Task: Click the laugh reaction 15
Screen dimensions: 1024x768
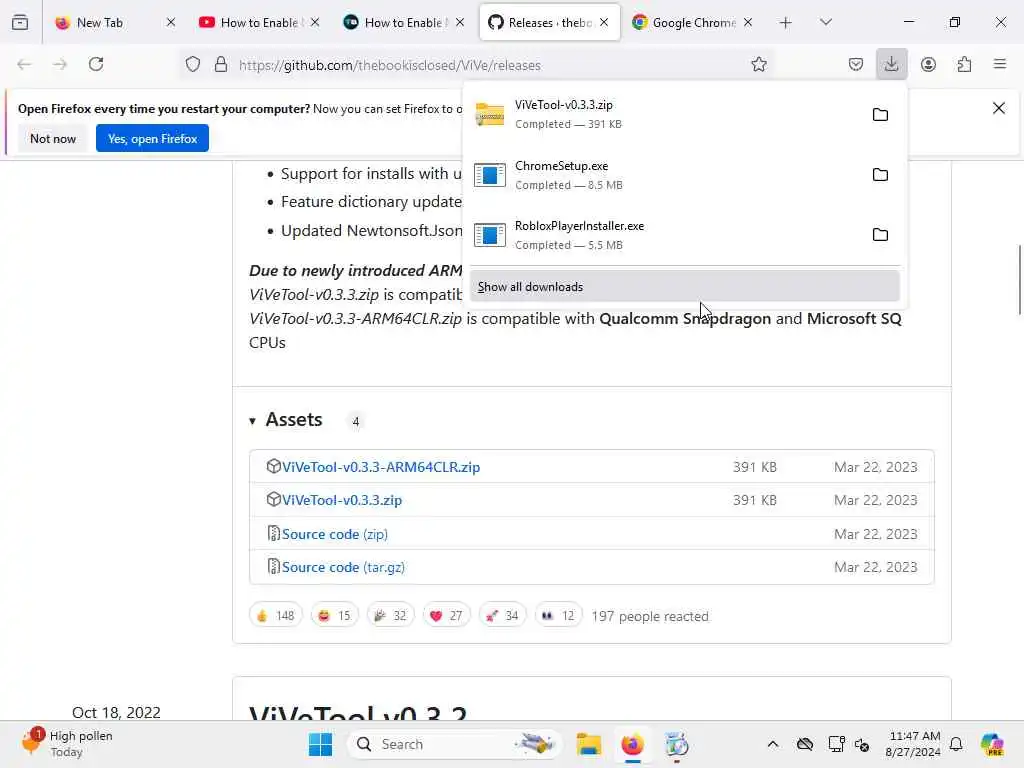Action: 334,615
